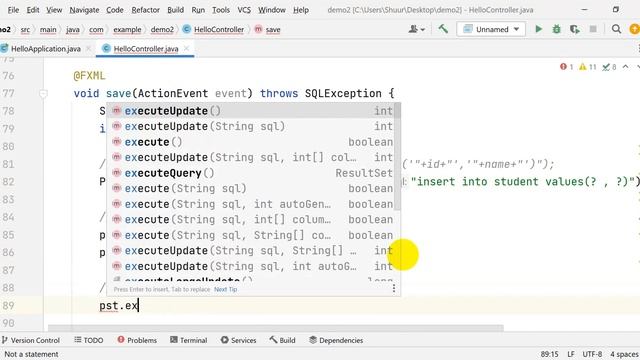Click src in breadcrumb path

click(x=25, y=29)
